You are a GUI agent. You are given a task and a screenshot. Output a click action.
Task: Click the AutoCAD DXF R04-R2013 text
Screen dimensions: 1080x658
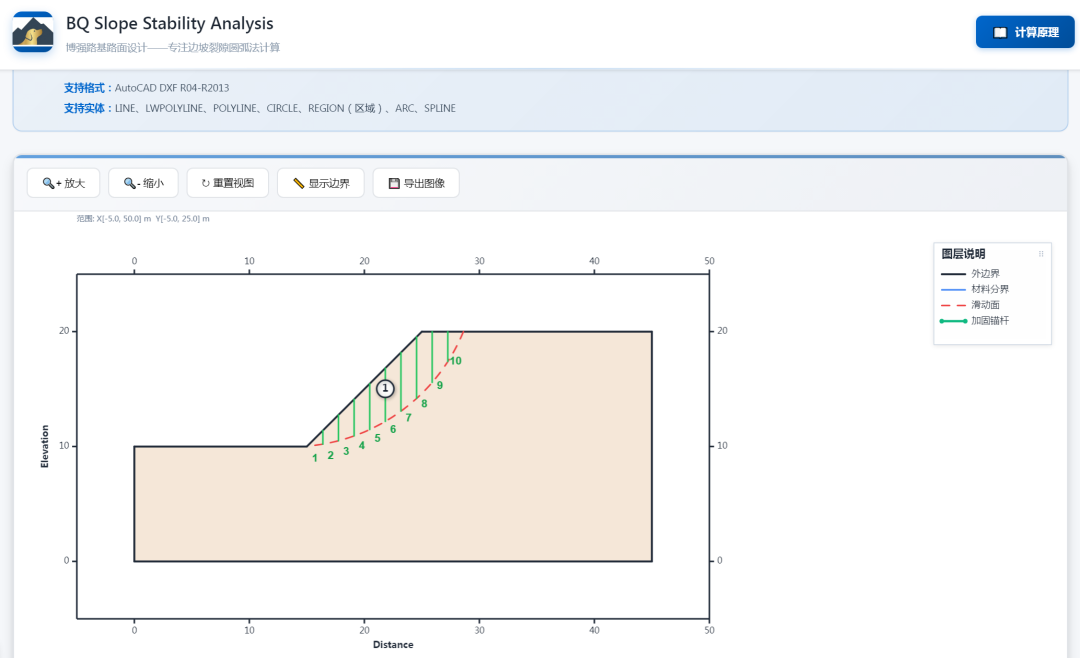(x=172, y=88)
